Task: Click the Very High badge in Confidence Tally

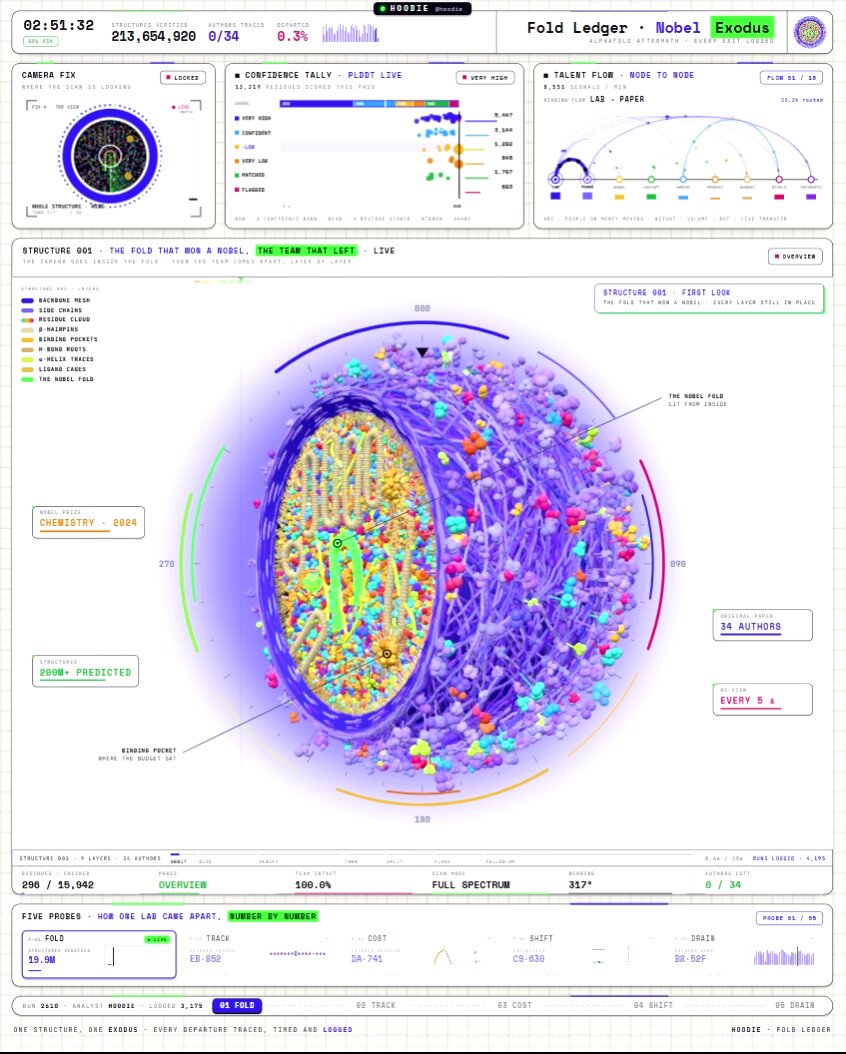Action: point(485,78)
